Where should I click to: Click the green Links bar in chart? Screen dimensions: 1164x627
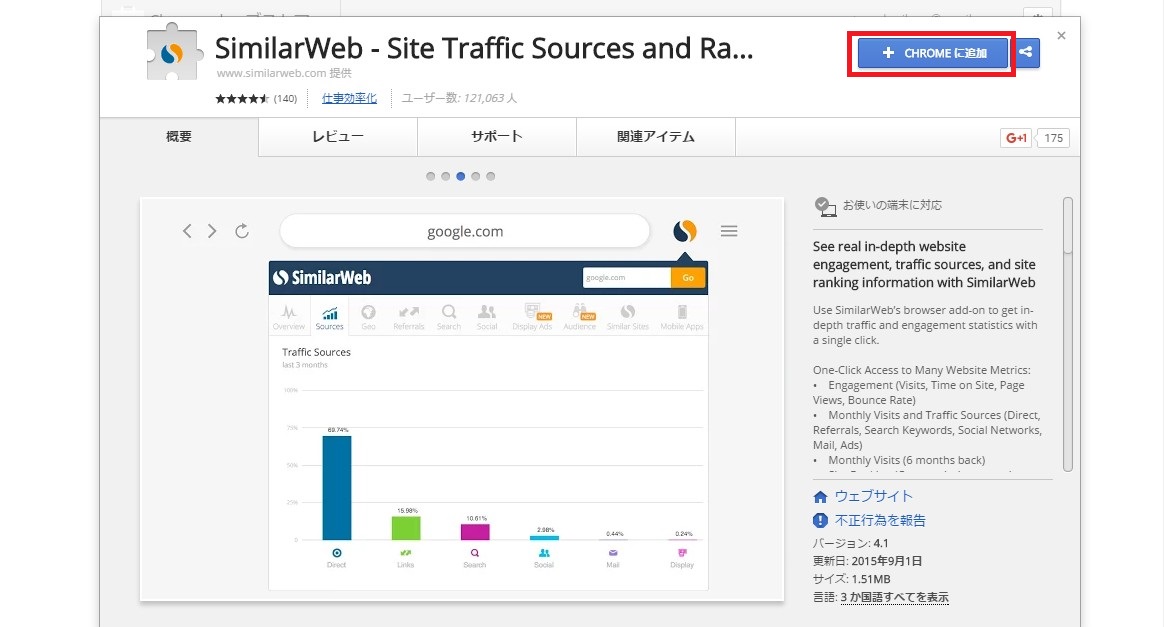[x=406, y=528]
